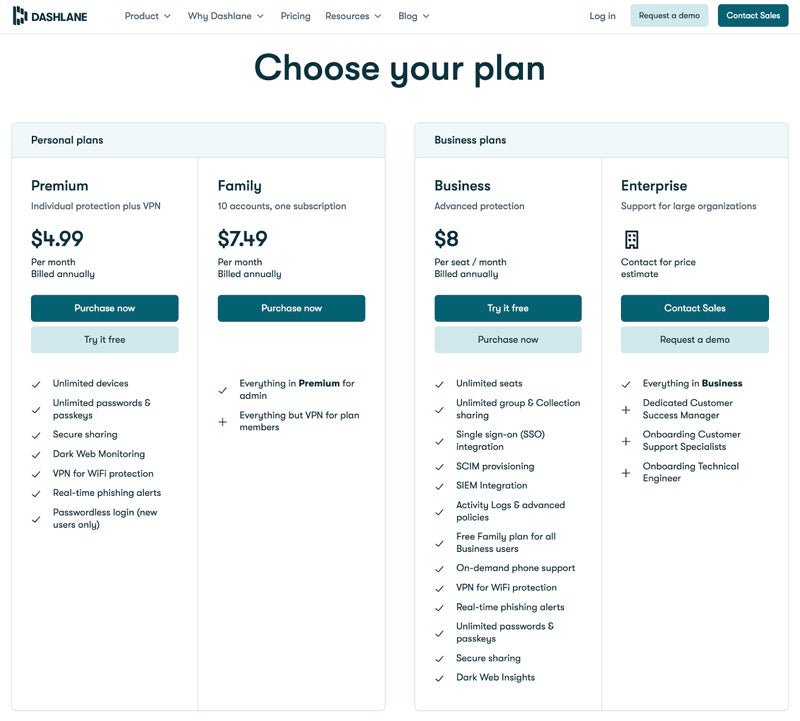The height and width of the screenshot is (721, 800).
Task: Click the Dashlane logo icon
Action: coord(19,16)
